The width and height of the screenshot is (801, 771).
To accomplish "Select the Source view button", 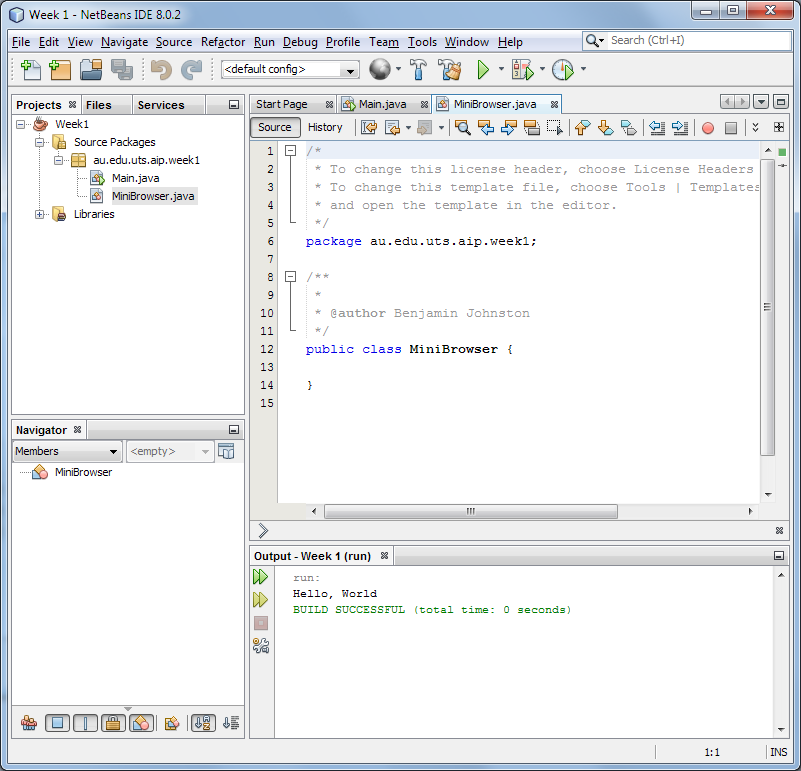I will coord(275,128).
